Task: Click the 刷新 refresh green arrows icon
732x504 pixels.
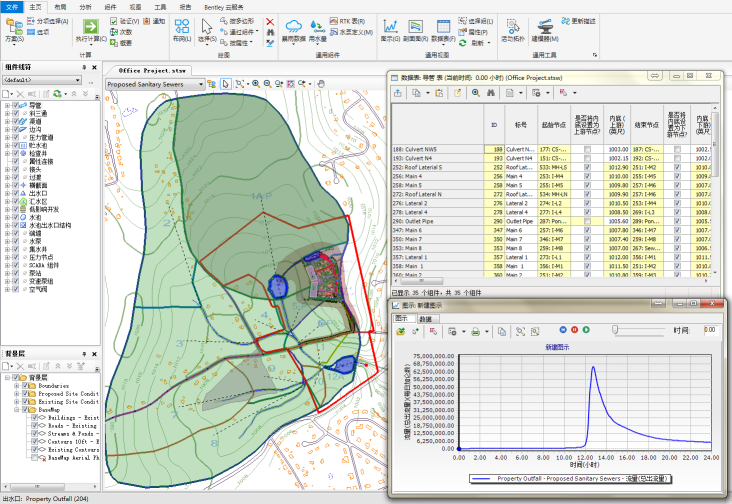Action: pyautogui.click(x=463, y=43)
